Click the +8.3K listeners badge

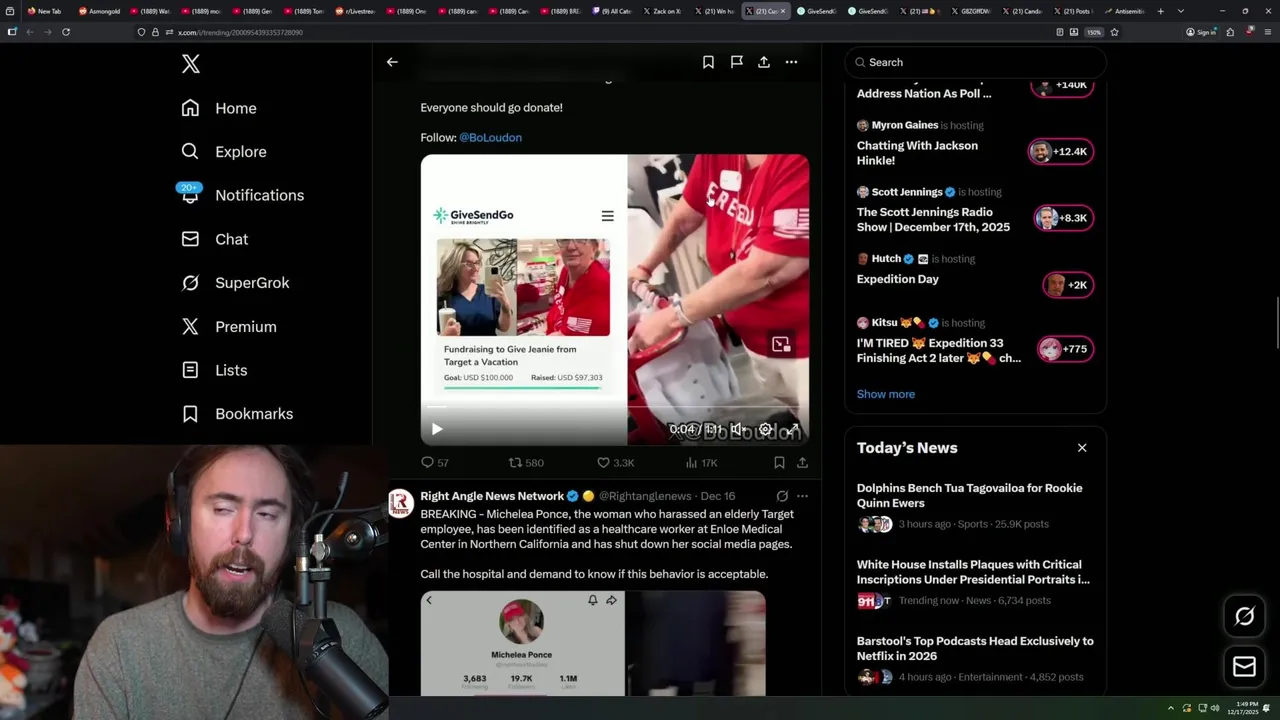click(x=1064, y=218)
